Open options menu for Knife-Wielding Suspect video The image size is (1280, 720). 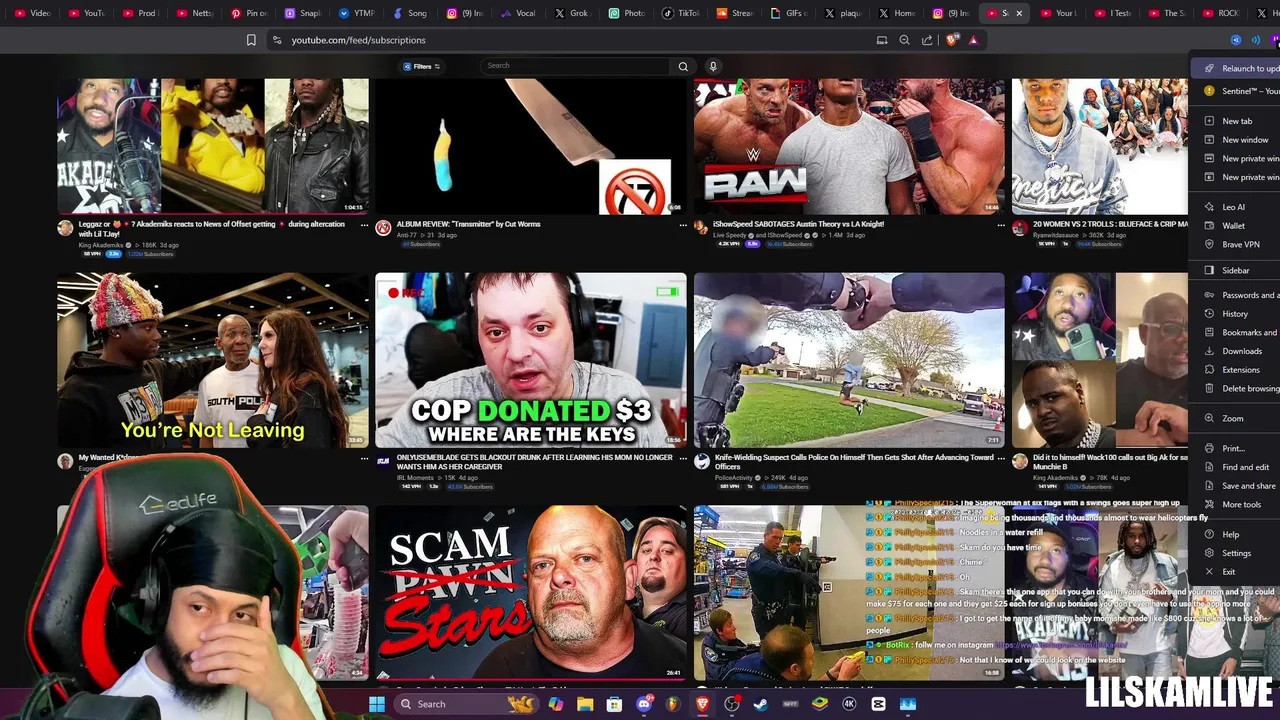point(1001,458)
